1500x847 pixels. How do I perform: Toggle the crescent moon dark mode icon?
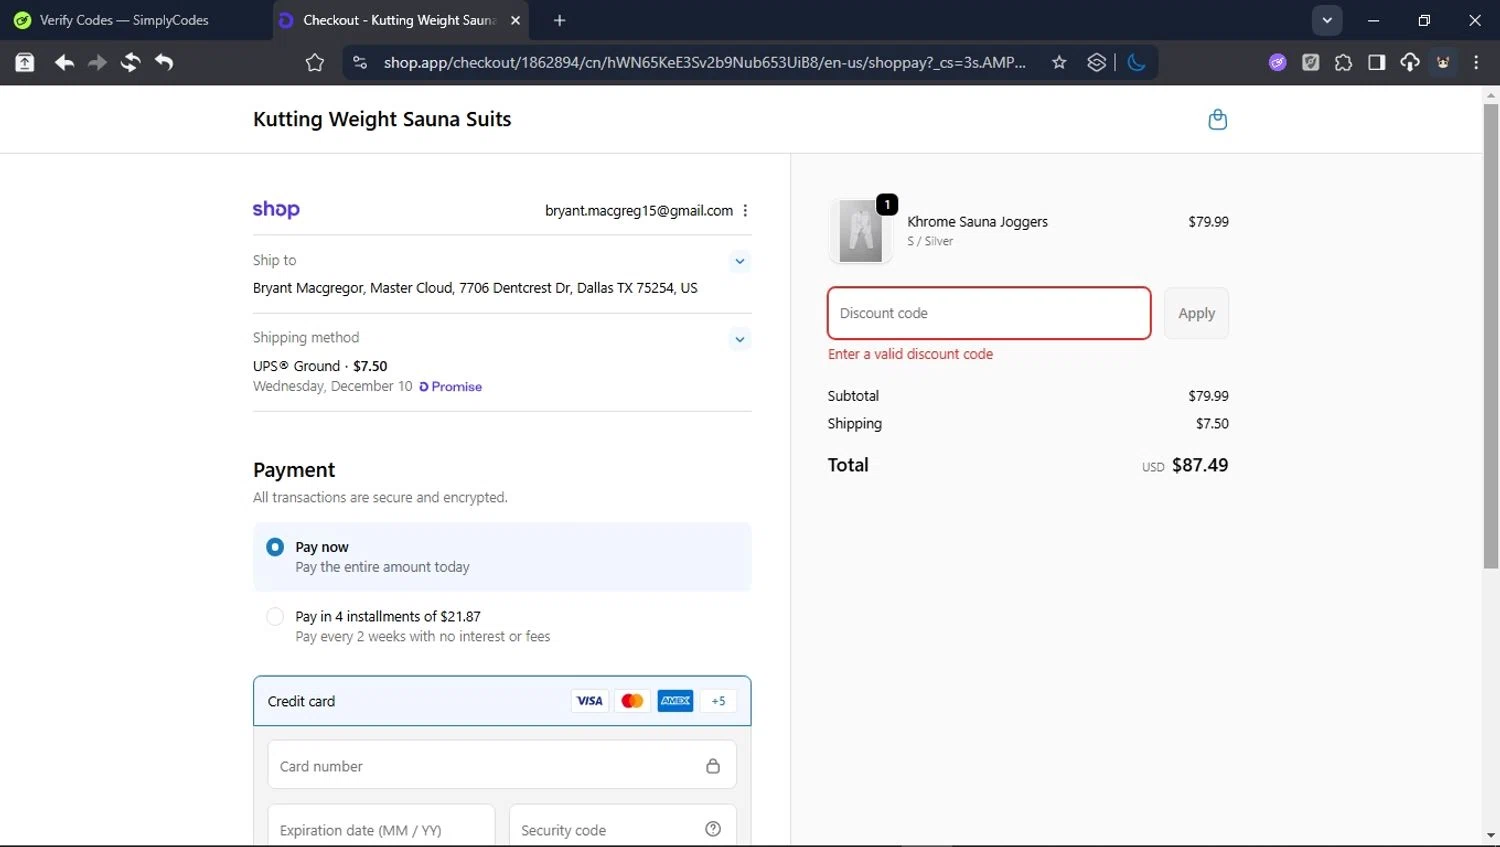(x=1136, y=62)
